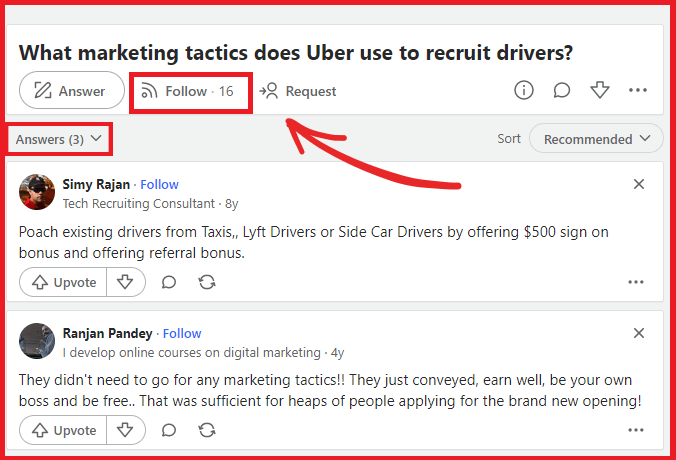Share Simy Rajan's answer

[207, 282]
